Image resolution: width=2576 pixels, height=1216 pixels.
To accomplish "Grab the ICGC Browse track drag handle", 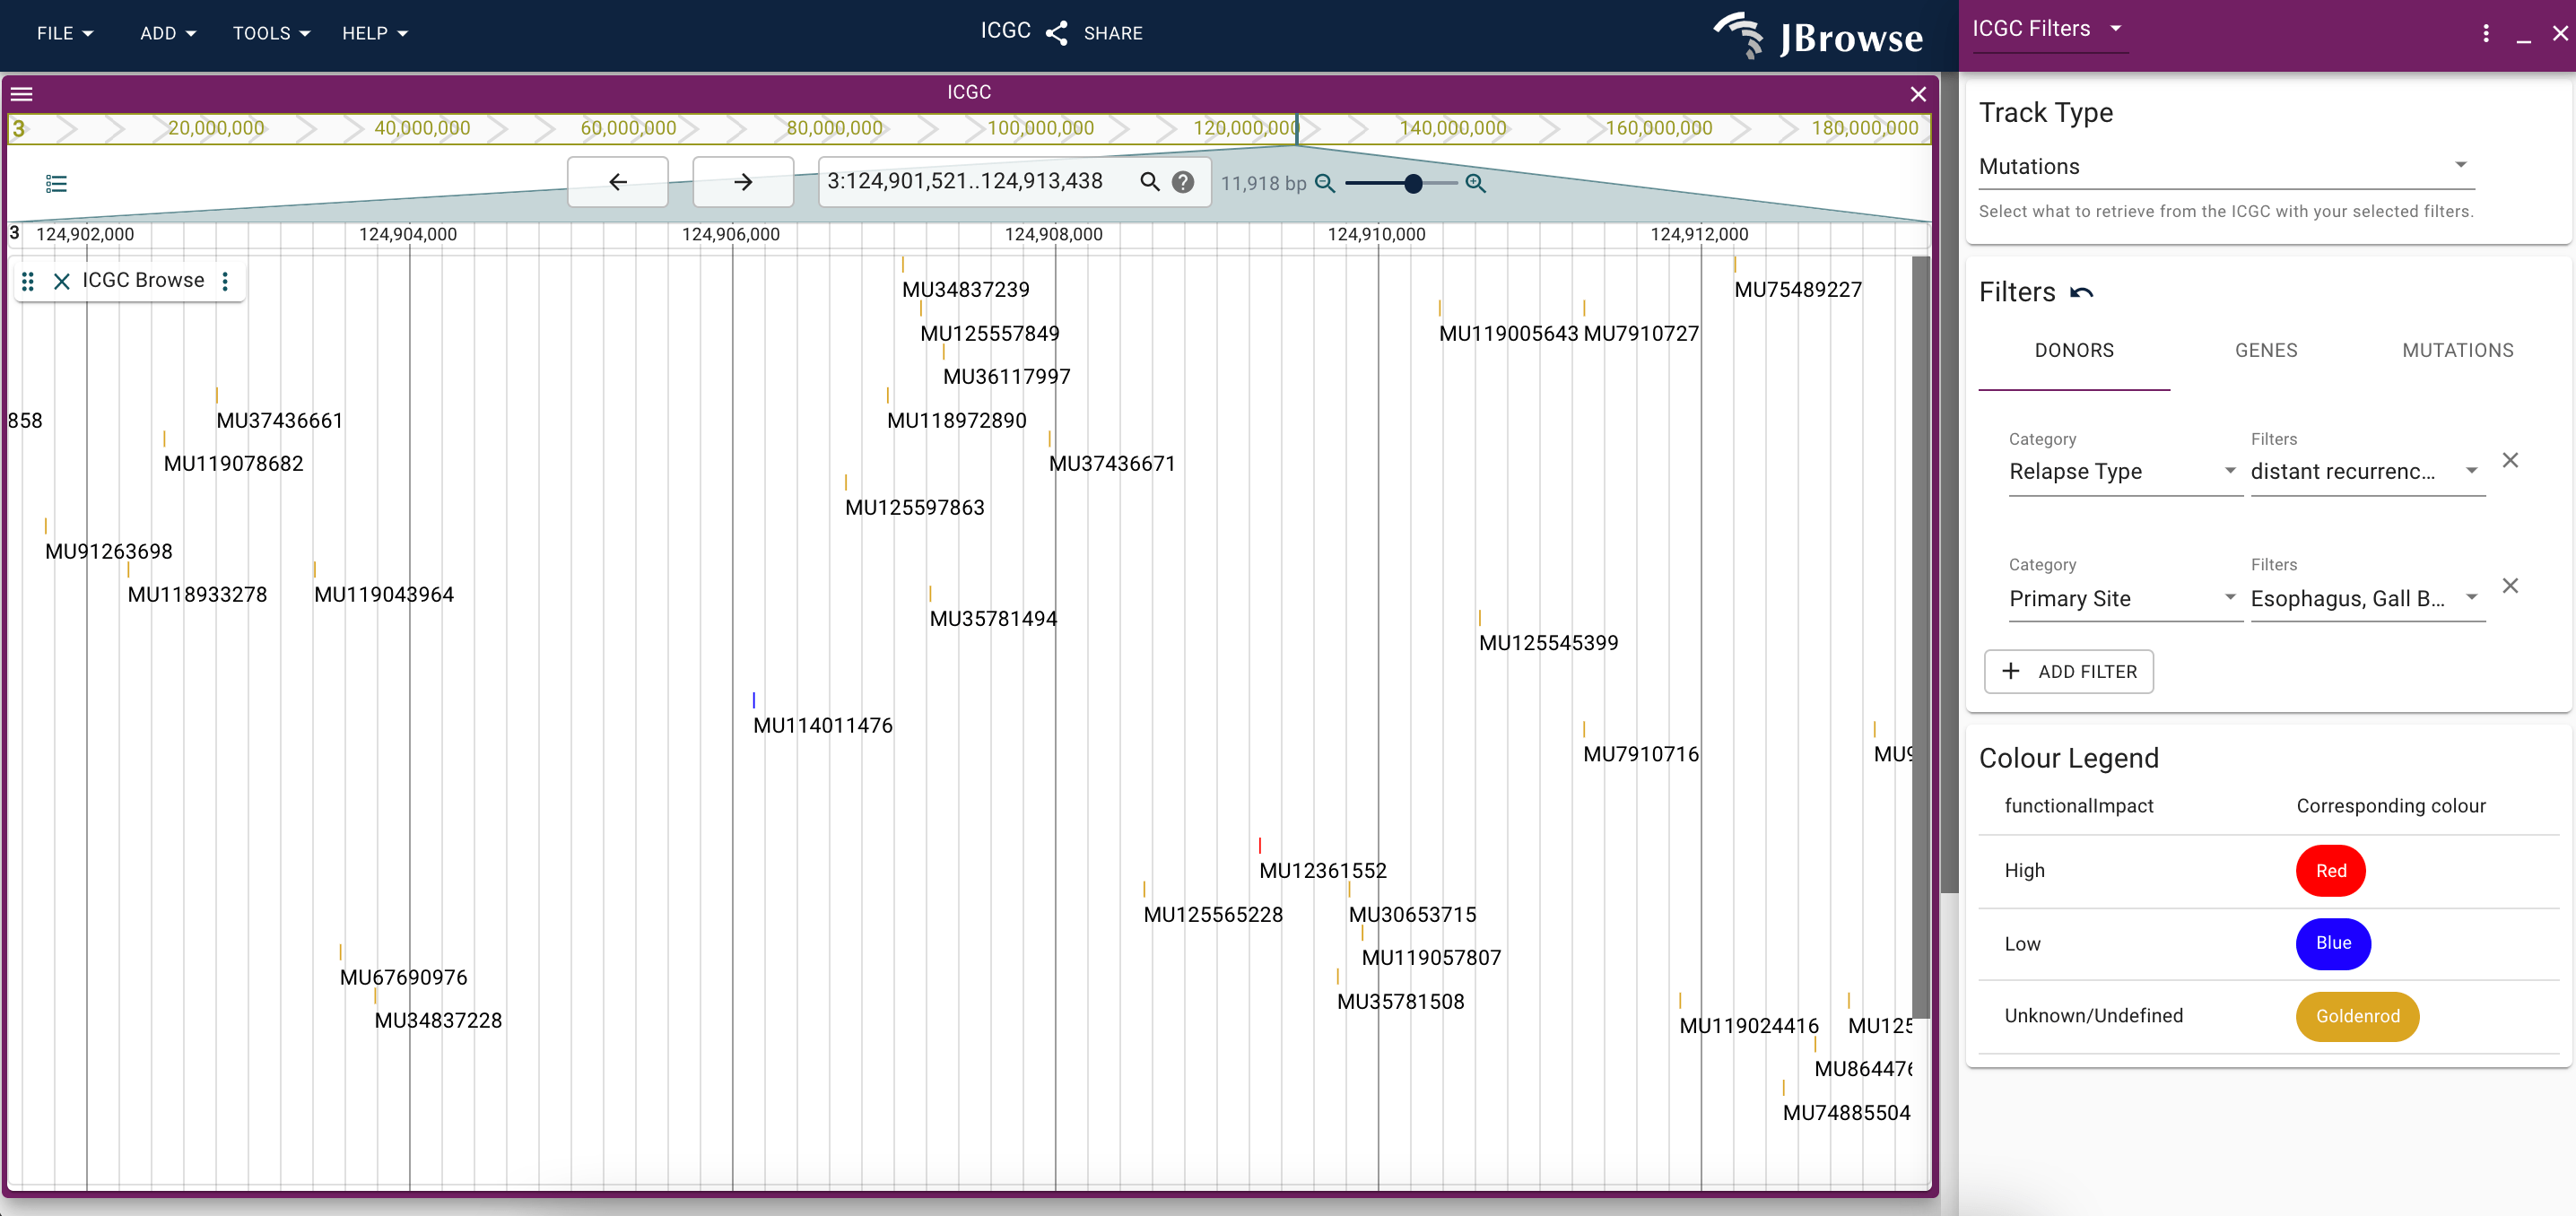I will (x=28, y=281).
